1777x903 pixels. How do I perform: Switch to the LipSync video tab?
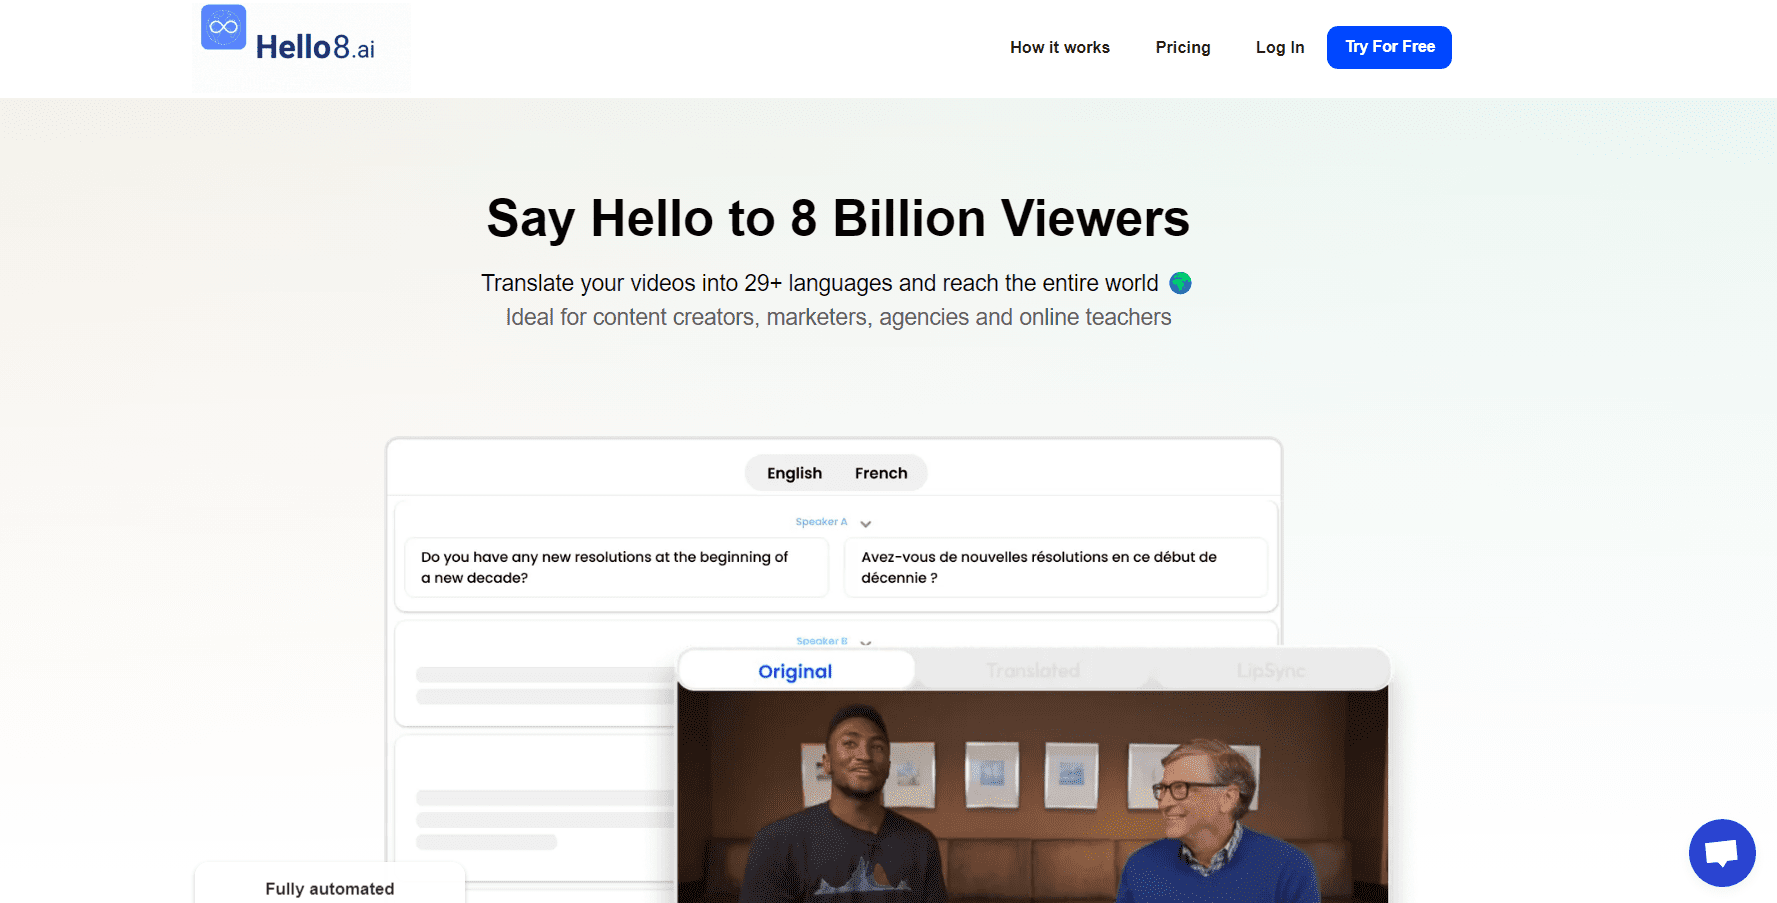[1270, 671]
